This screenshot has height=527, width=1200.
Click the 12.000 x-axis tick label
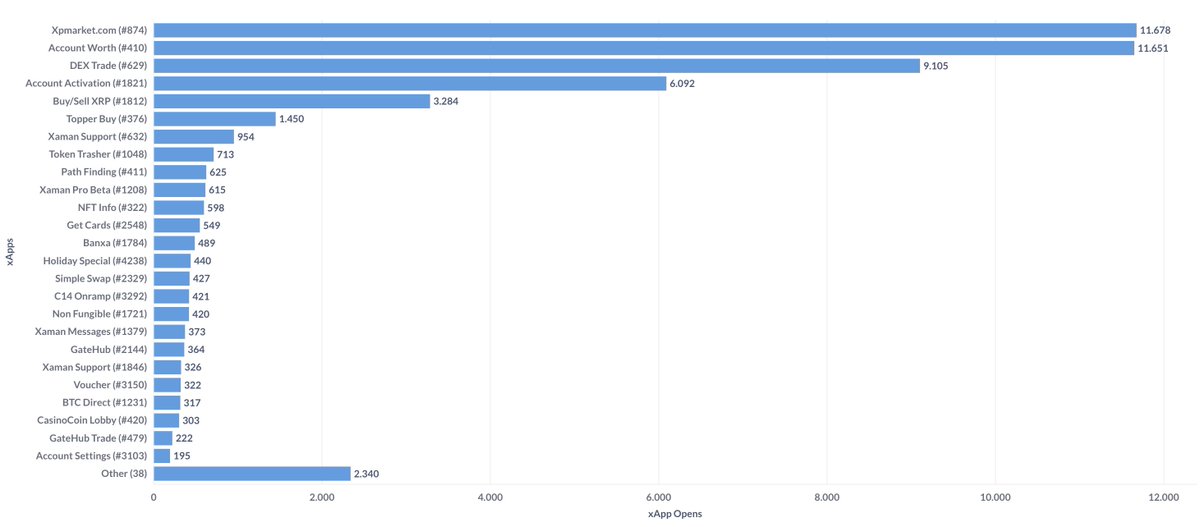(1164, 497)
